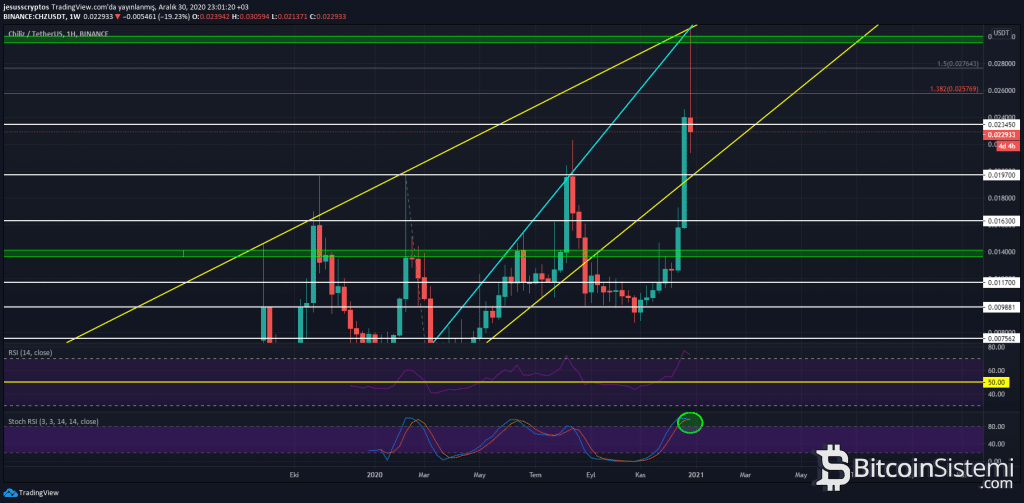The width and height of the screenshot is (1024, 503).
Task: Click the 2021 label on time axis
Action: (696, 476)
